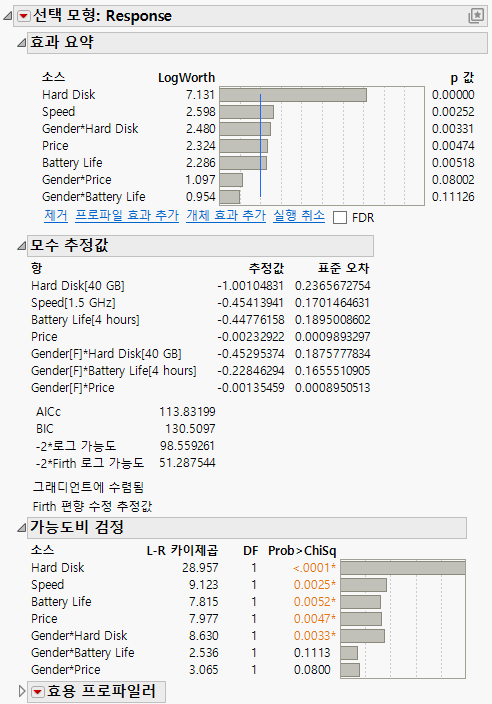Click the 제거 link
This screenshot has height=704, width=492.
tap(56, 216)
